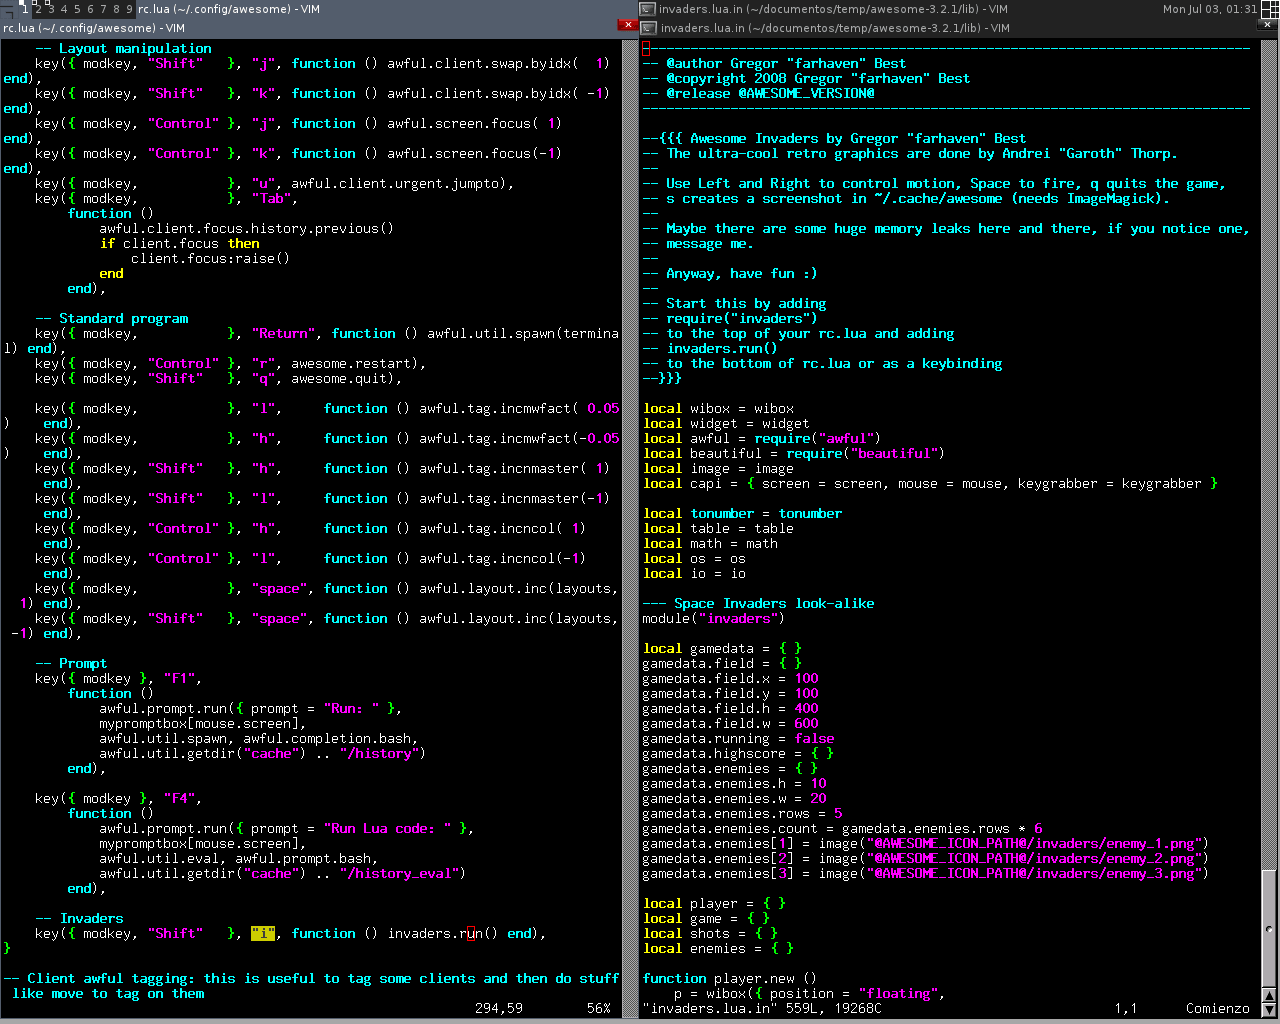Image resolution: width=1280 pixels, height=1024 pixels.
Task: Place the cursor on 'invaders.run()' in the rc.lua keybinding
Action: point(443,933)
